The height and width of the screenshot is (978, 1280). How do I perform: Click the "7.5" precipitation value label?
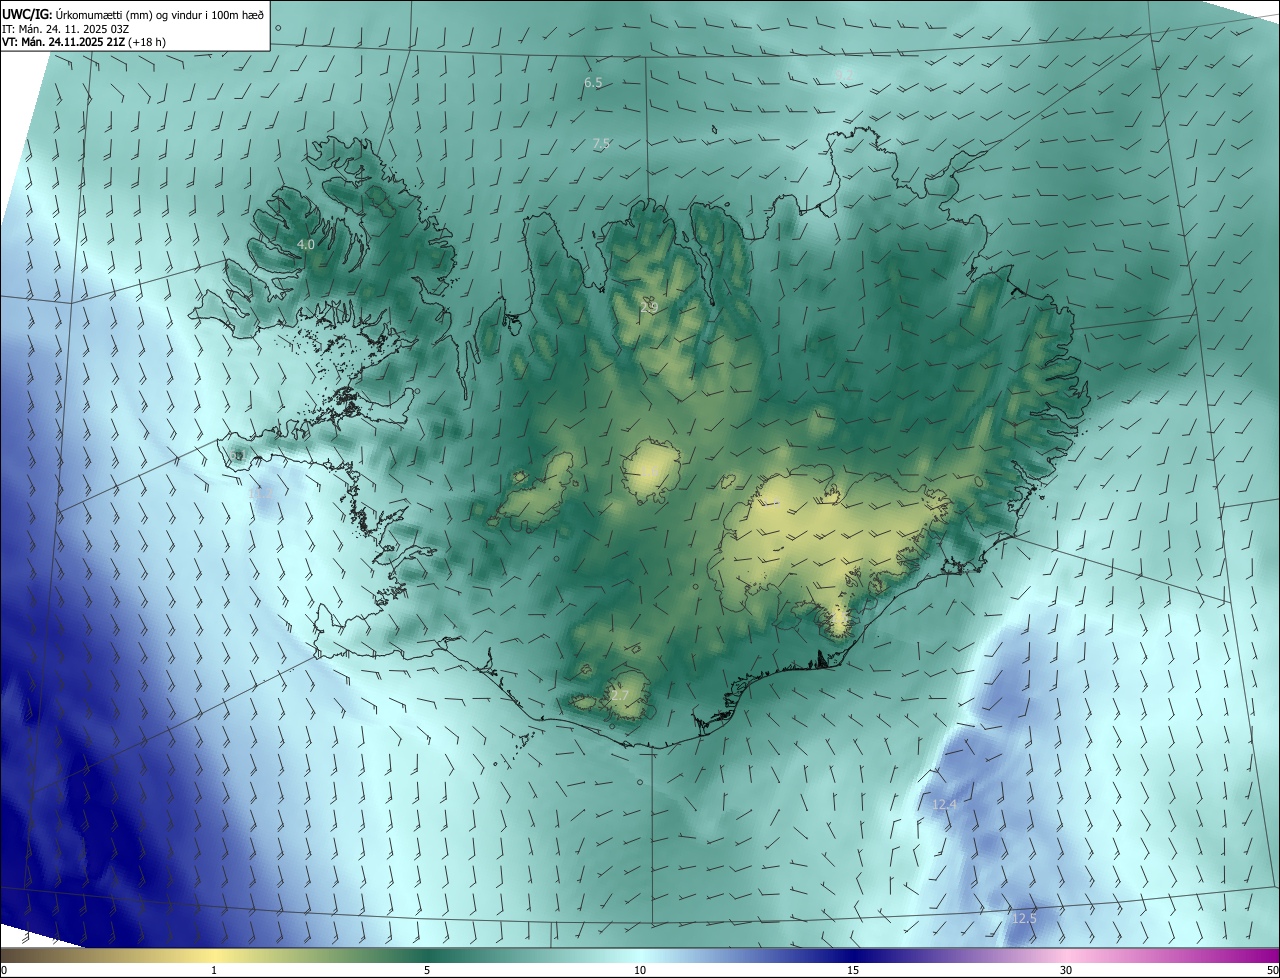(x=601, y=144)
